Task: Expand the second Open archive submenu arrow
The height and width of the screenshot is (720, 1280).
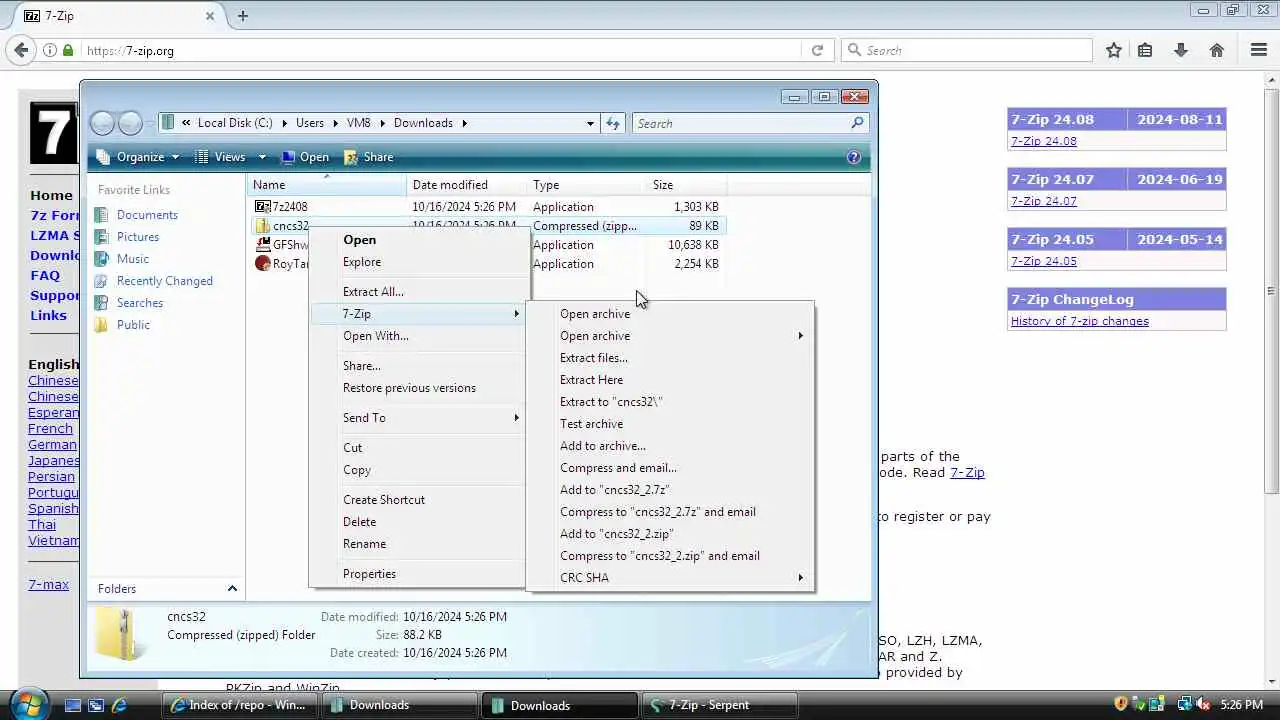Action: [800, 336]
